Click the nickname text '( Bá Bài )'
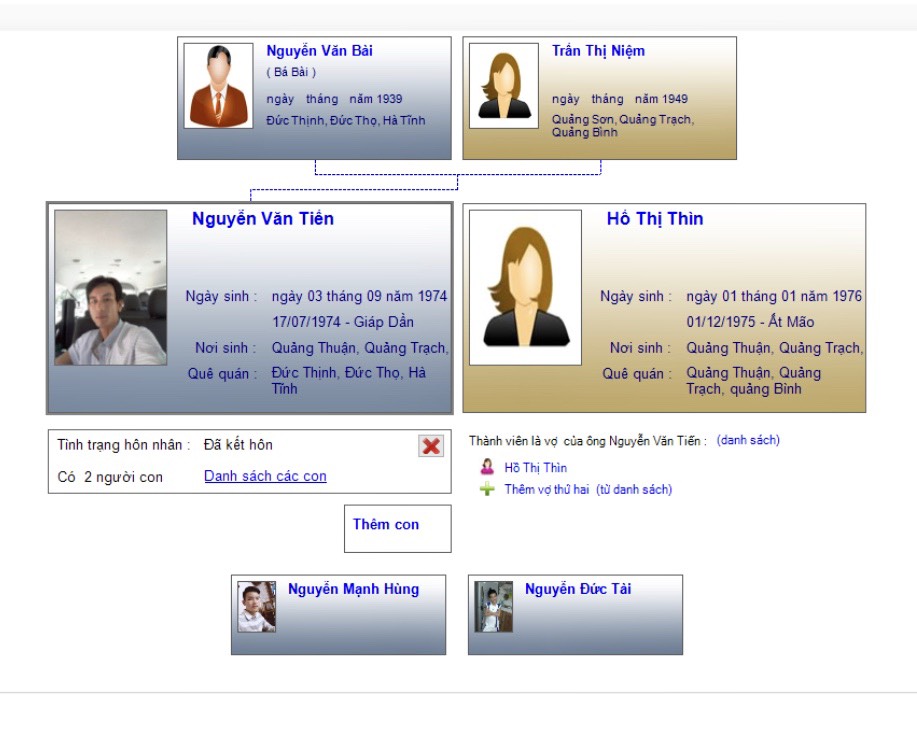917x732 pixels. point(291,72)
